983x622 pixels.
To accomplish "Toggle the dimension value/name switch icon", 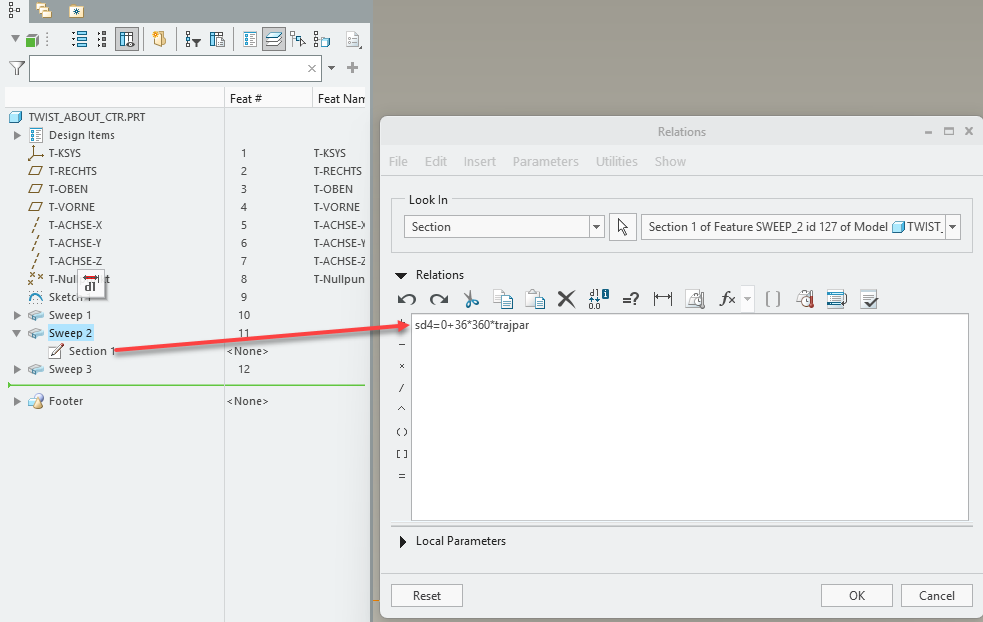I will 599,298.
